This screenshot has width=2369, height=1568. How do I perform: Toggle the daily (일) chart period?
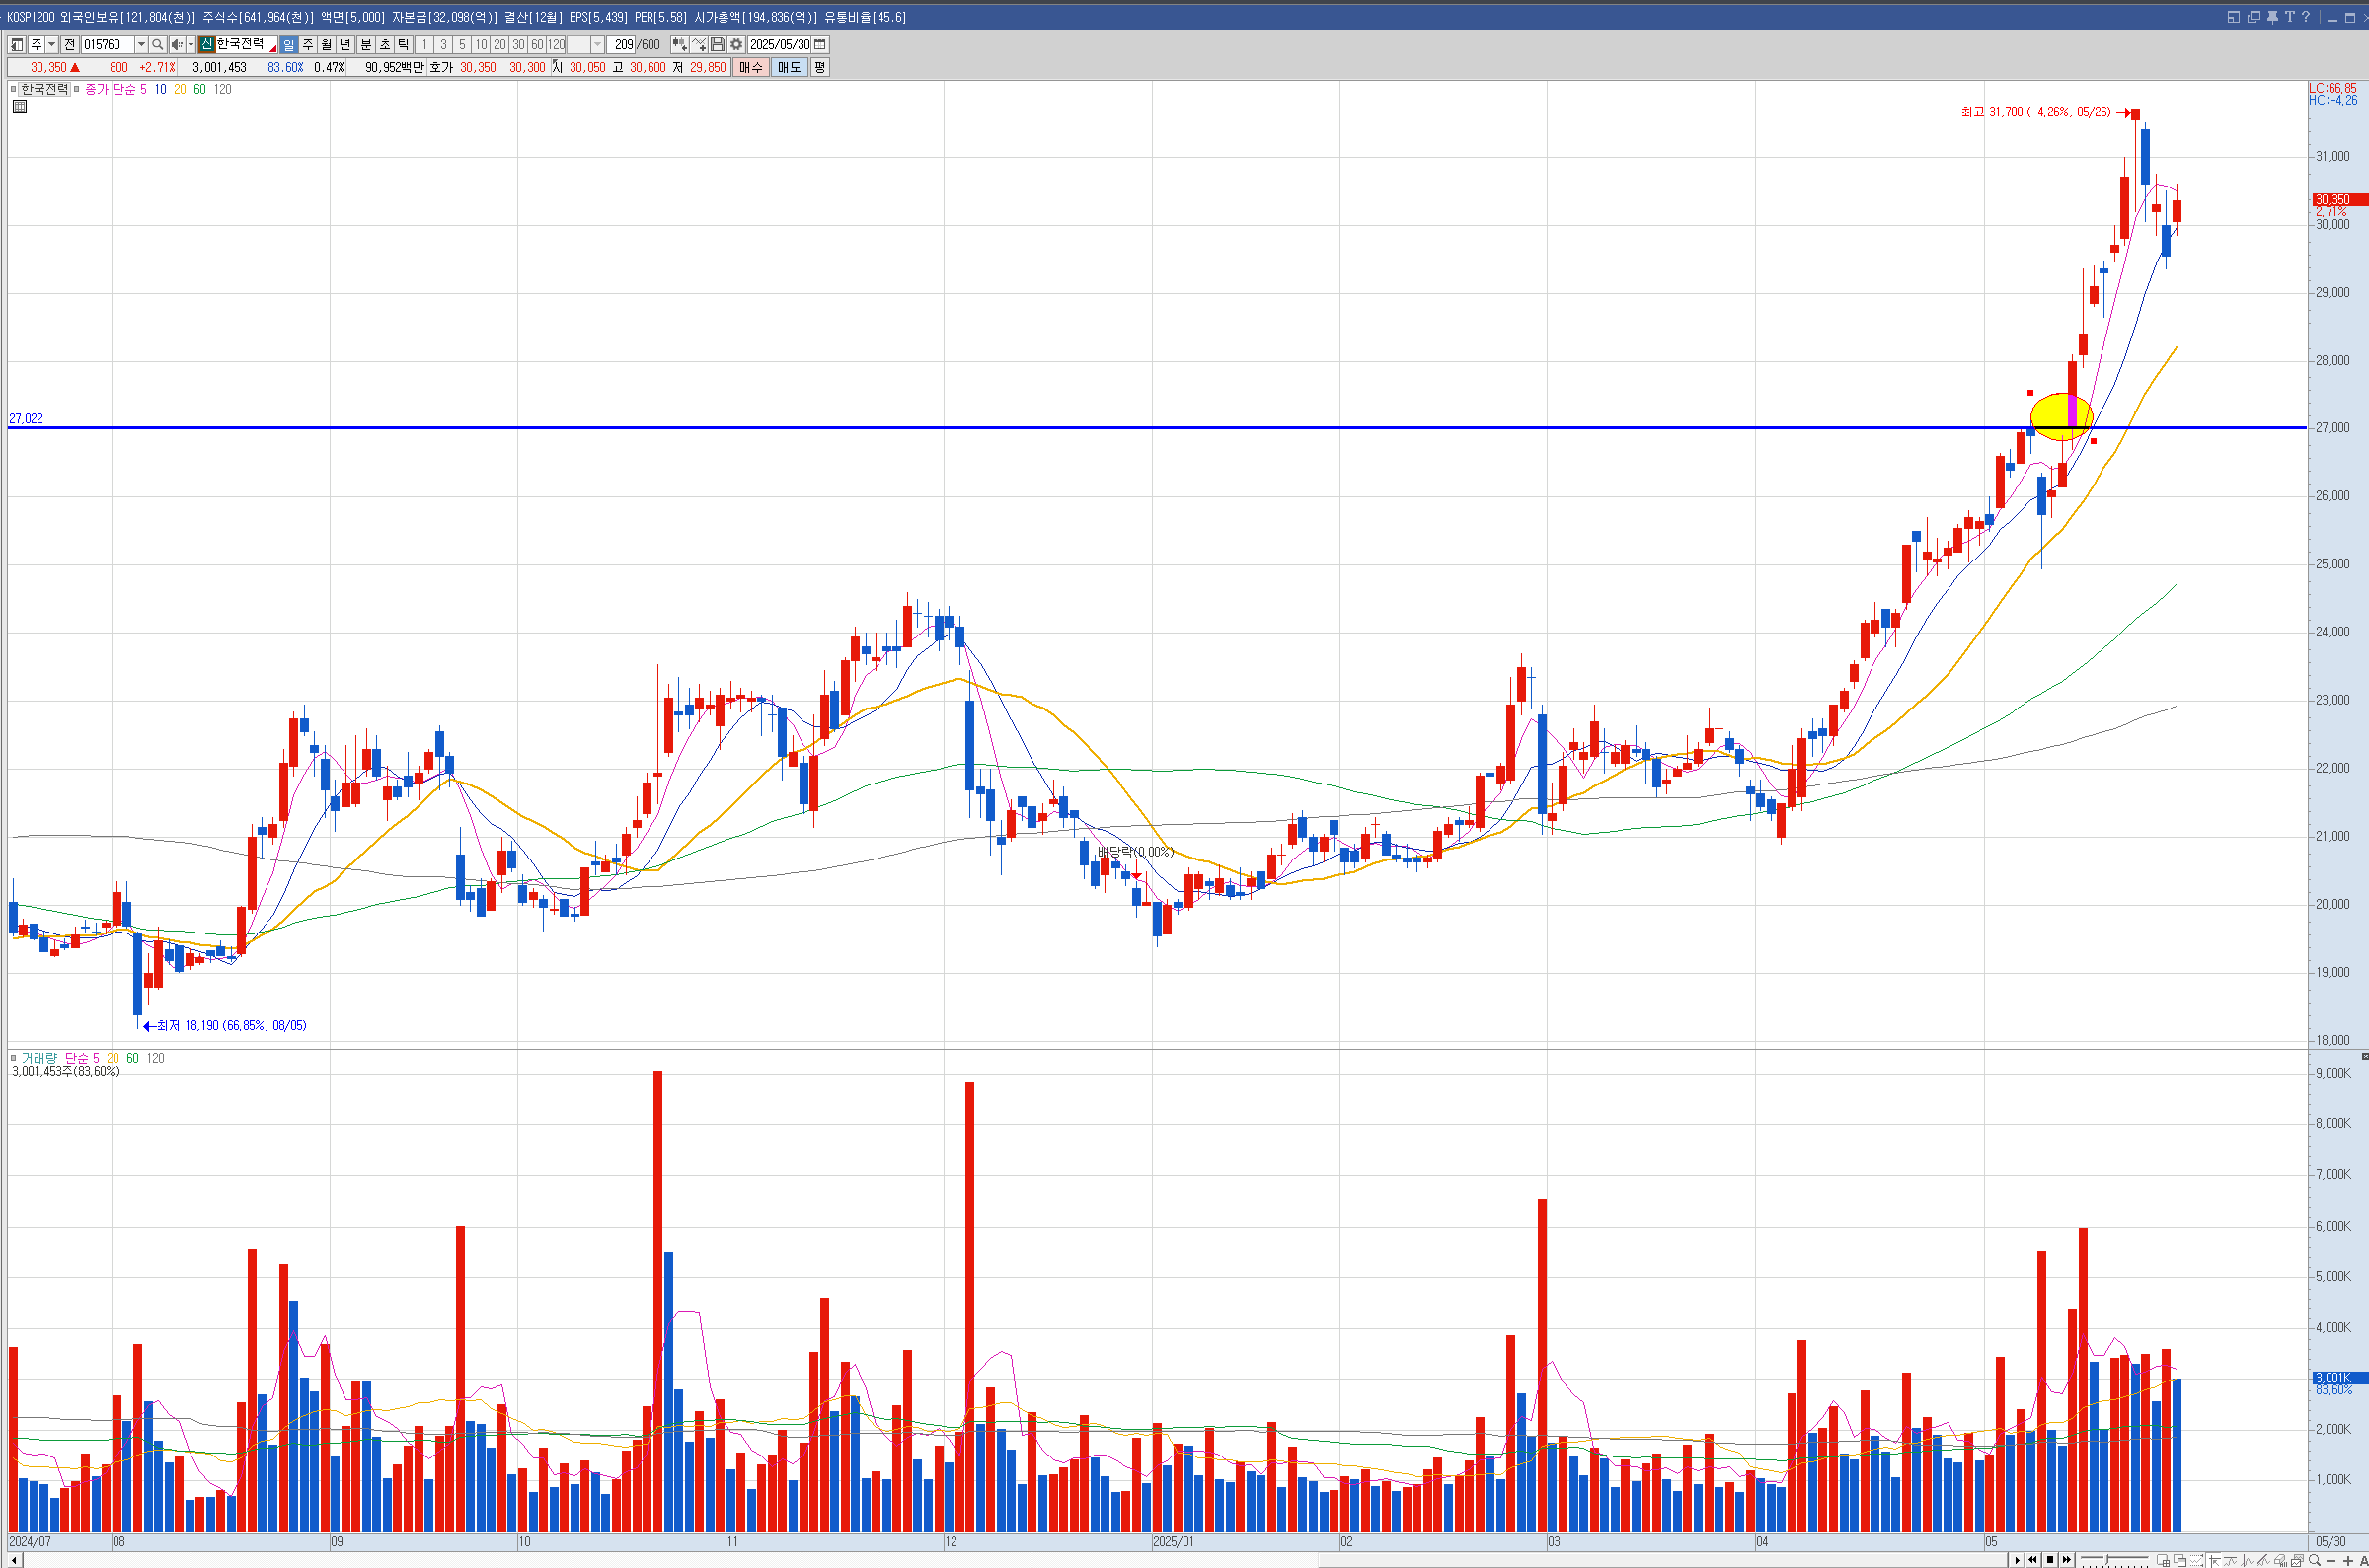288,45
